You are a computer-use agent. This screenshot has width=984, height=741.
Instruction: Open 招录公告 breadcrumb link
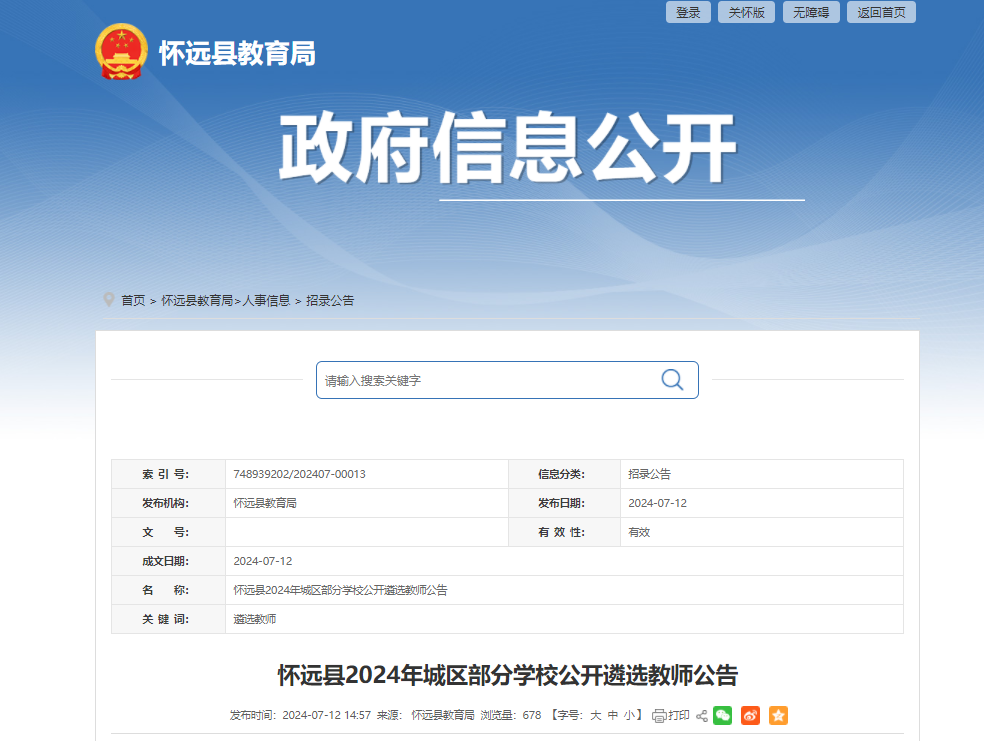click(330, 301)
